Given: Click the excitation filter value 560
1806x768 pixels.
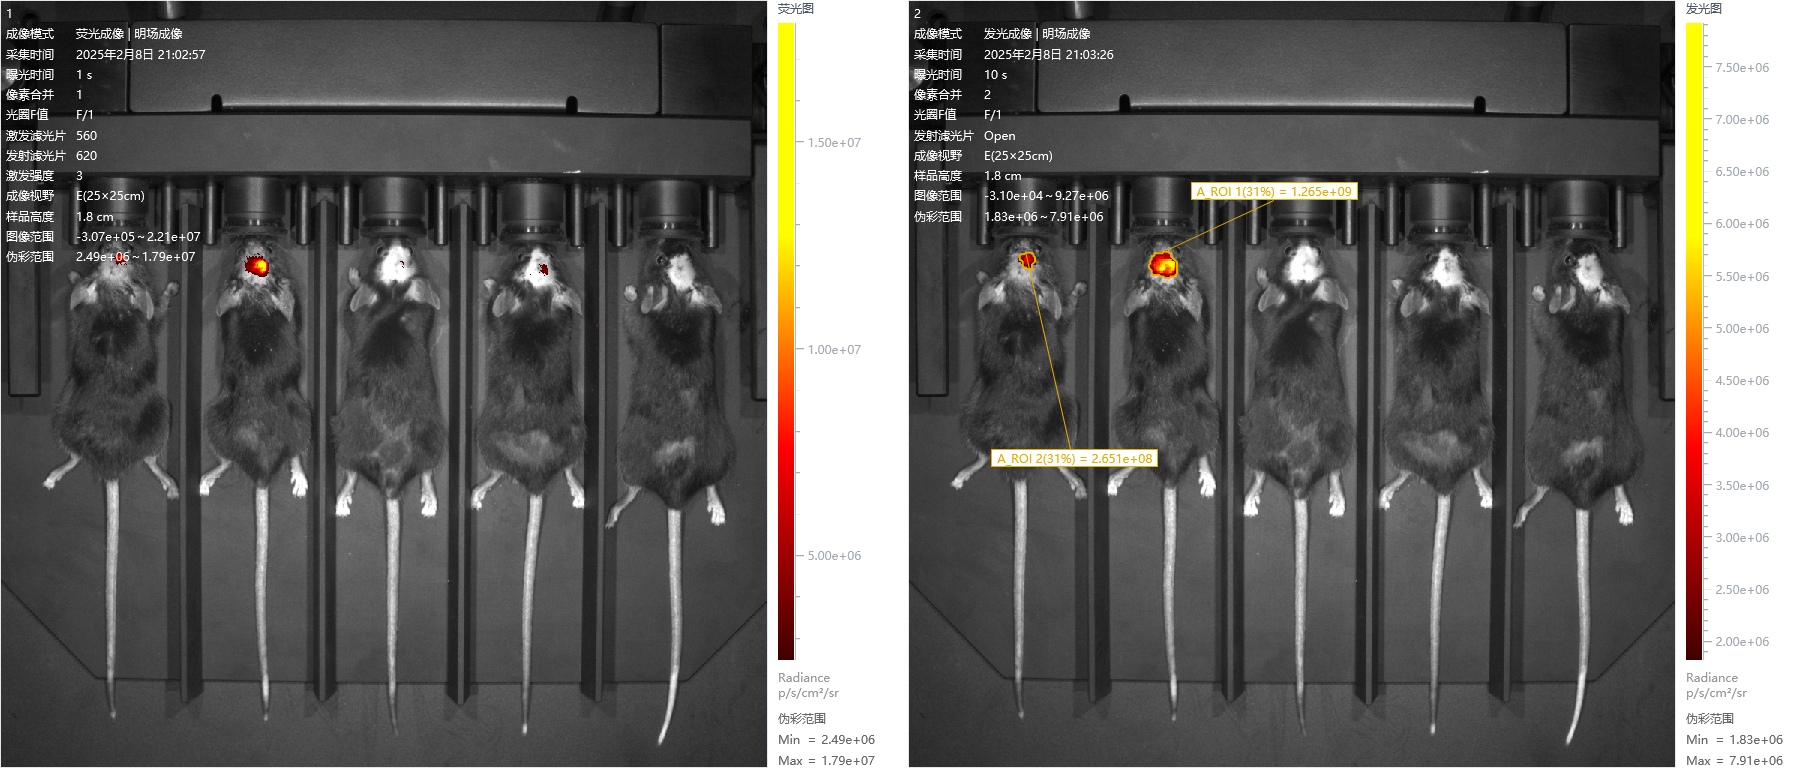Looking at the screenshot, I should [87, 136].
